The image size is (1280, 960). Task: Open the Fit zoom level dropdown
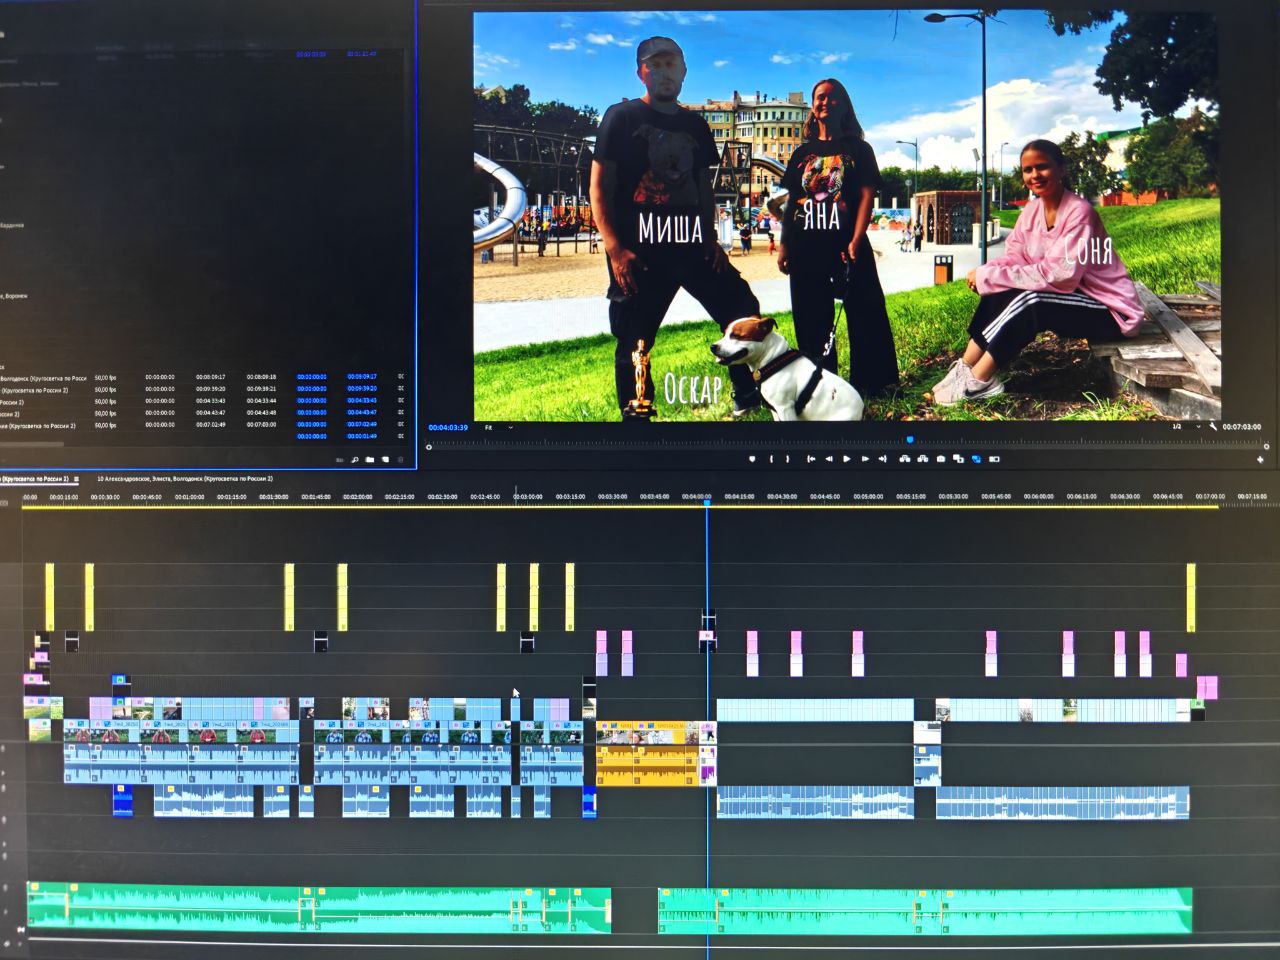[x=498, y=428]
